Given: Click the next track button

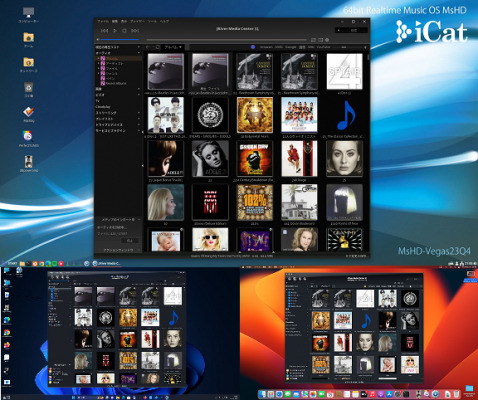Looking at the screenshot, I should (x=135, y=31).
